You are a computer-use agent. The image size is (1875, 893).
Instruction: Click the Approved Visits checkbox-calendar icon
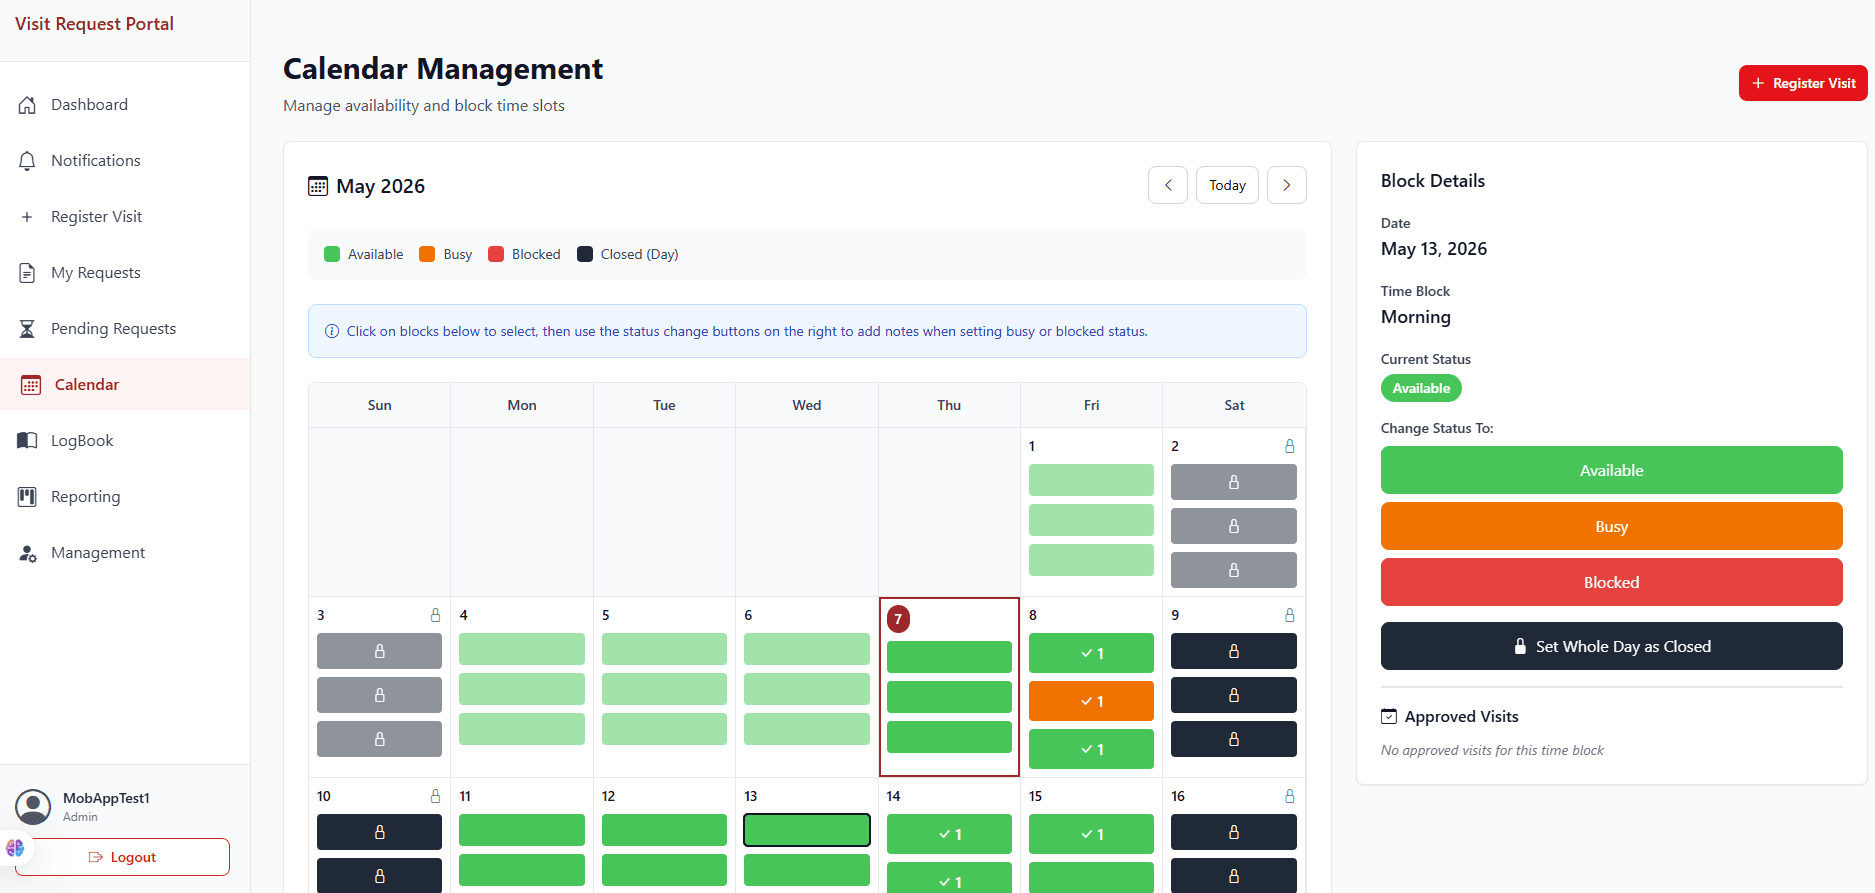[x=1389, y=716]
